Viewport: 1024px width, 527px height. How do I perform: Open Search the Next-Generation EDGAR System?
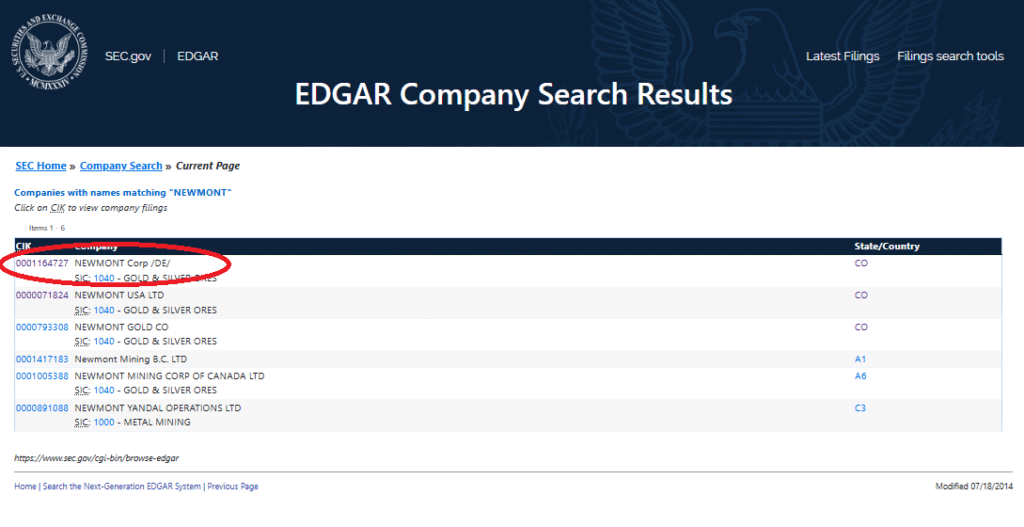pos(121,487)
